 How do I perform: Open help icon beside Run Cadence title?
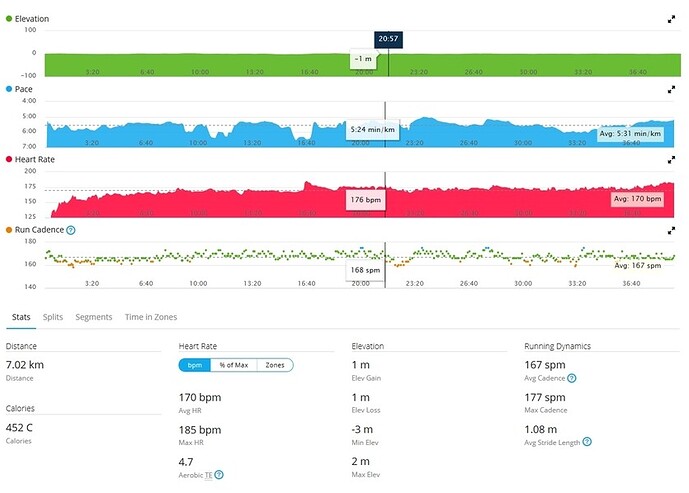click(x=71, y=230)
